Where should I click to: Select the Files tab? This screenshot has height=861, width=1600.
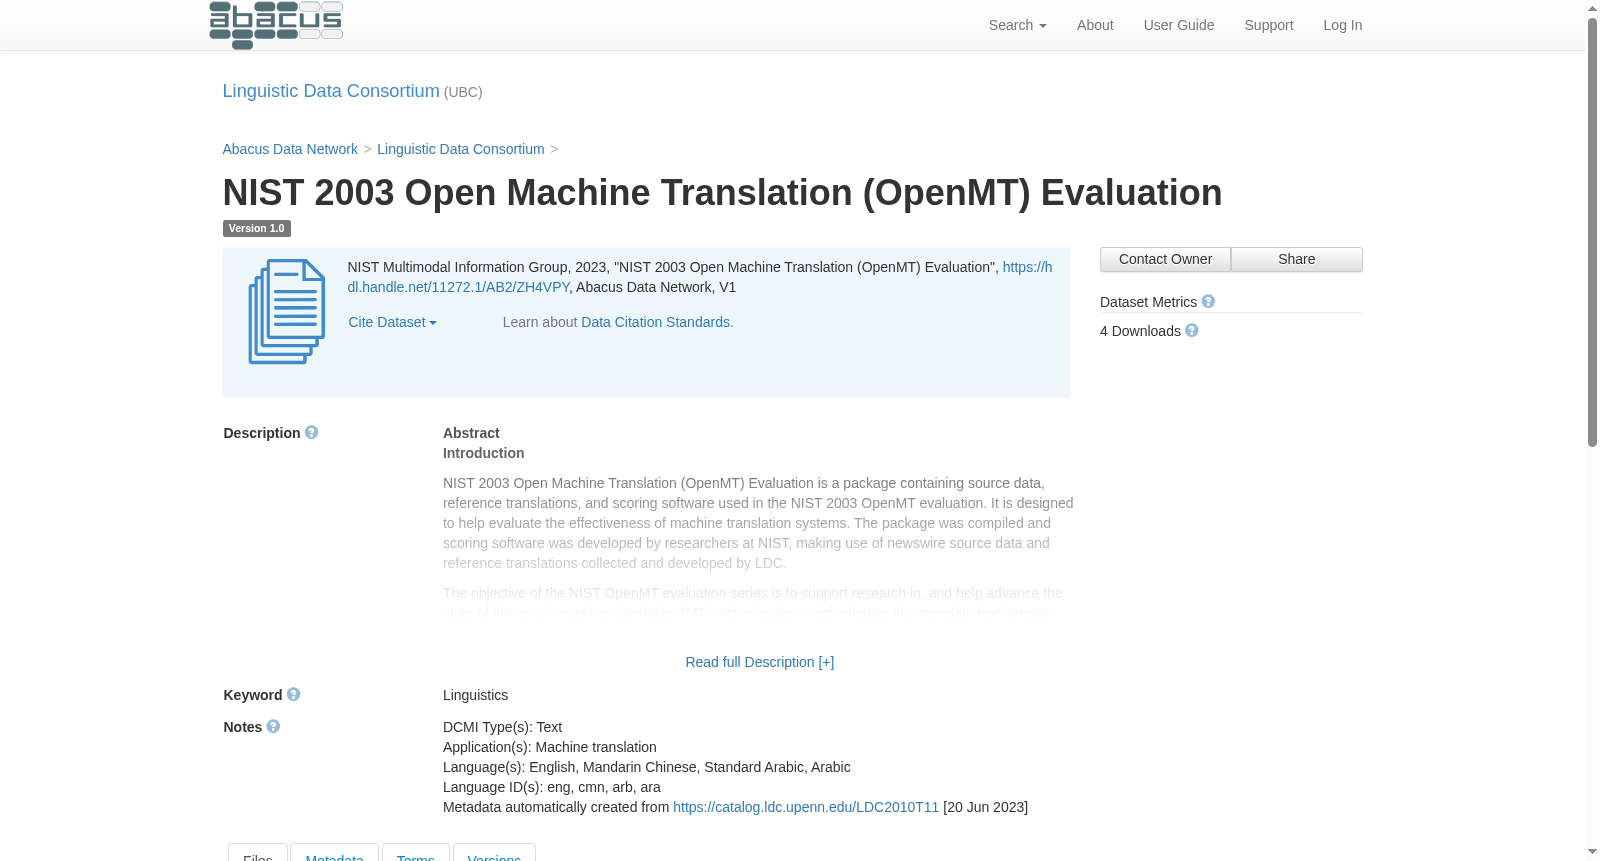[x=258, y=853]
